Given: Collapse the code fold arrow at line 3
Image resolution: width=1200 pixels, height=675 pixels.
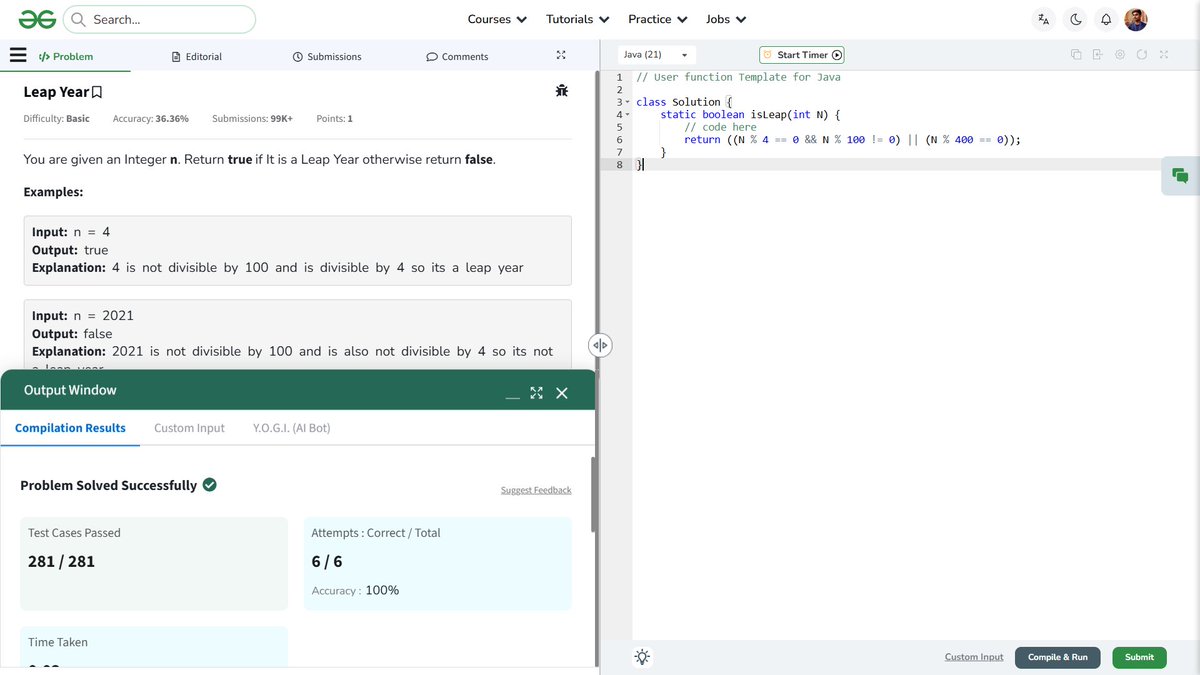Looking at the screenshot, I should 628,102.
